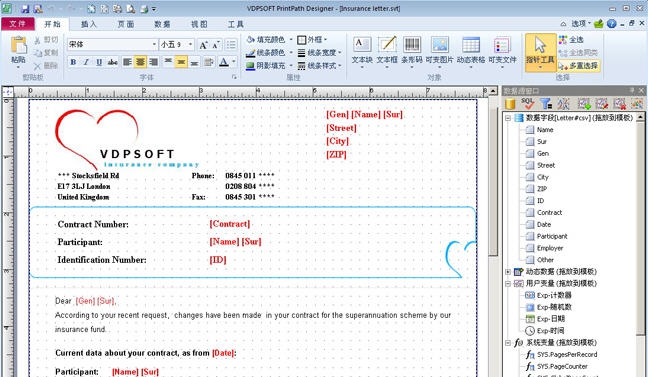Switch to the Insert (插入) tab
Image resolution: width=648 pixels, height=377 pixels.
click(88, 24)
